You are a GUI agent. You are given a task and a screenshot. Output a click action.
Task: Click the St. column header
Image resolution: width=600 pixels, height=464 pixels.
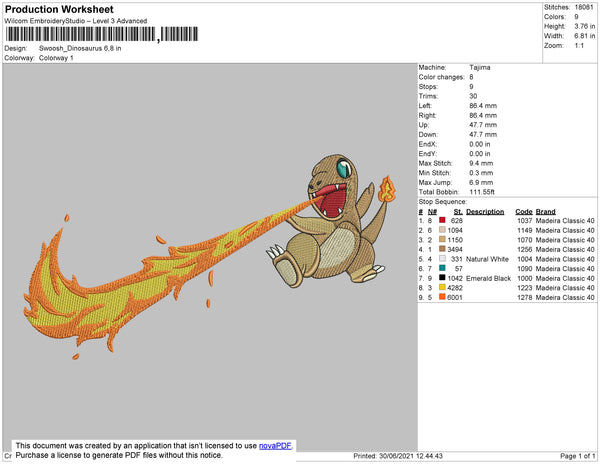(x=458, y=212)
